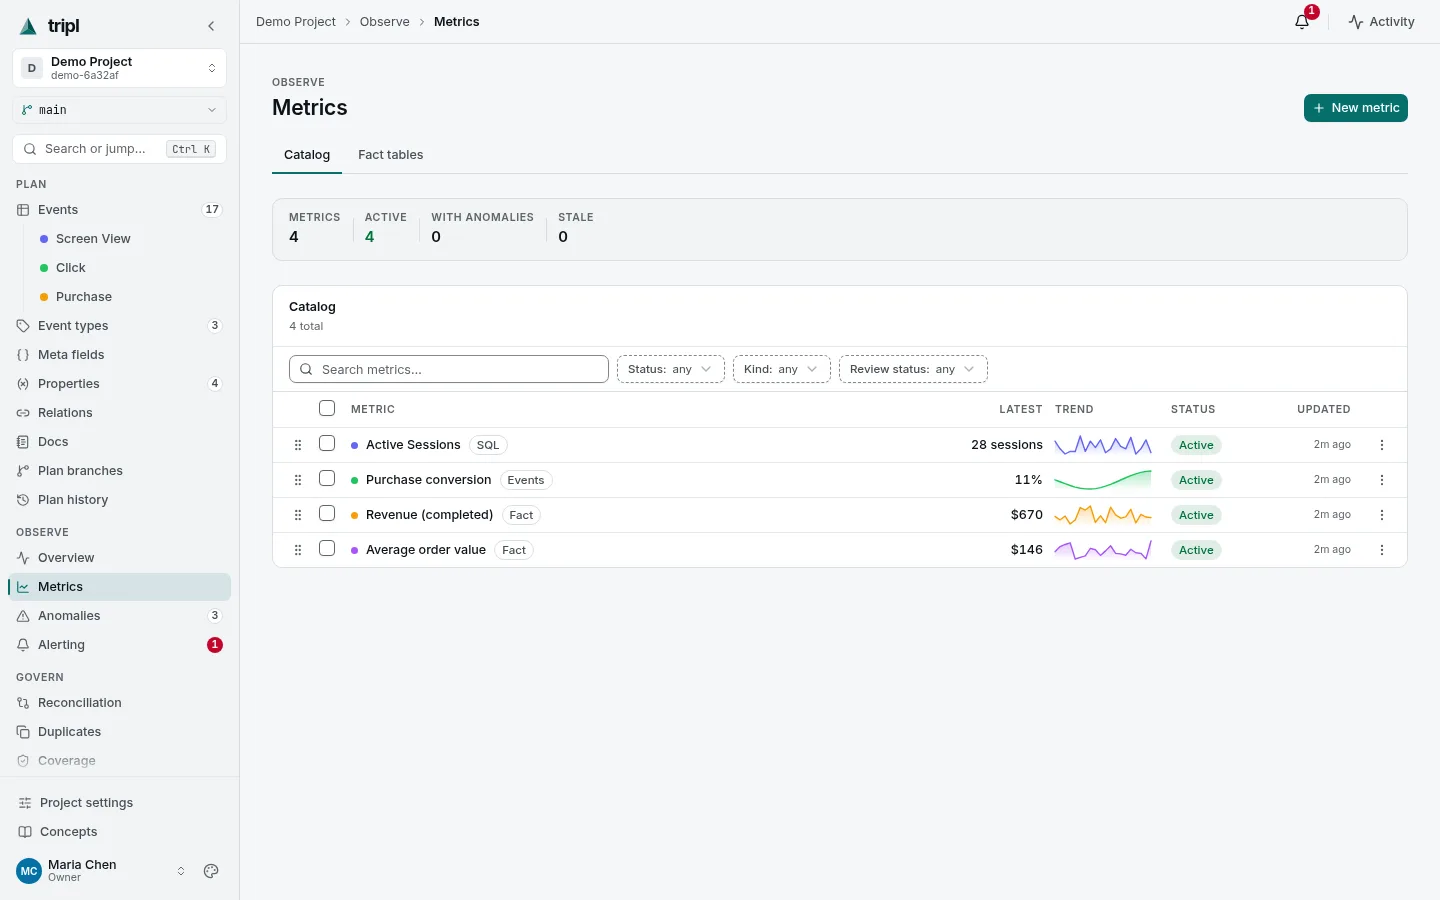1440x900 pixels.
Task: Switch to the Catalog tab
Action: point(307,155)
